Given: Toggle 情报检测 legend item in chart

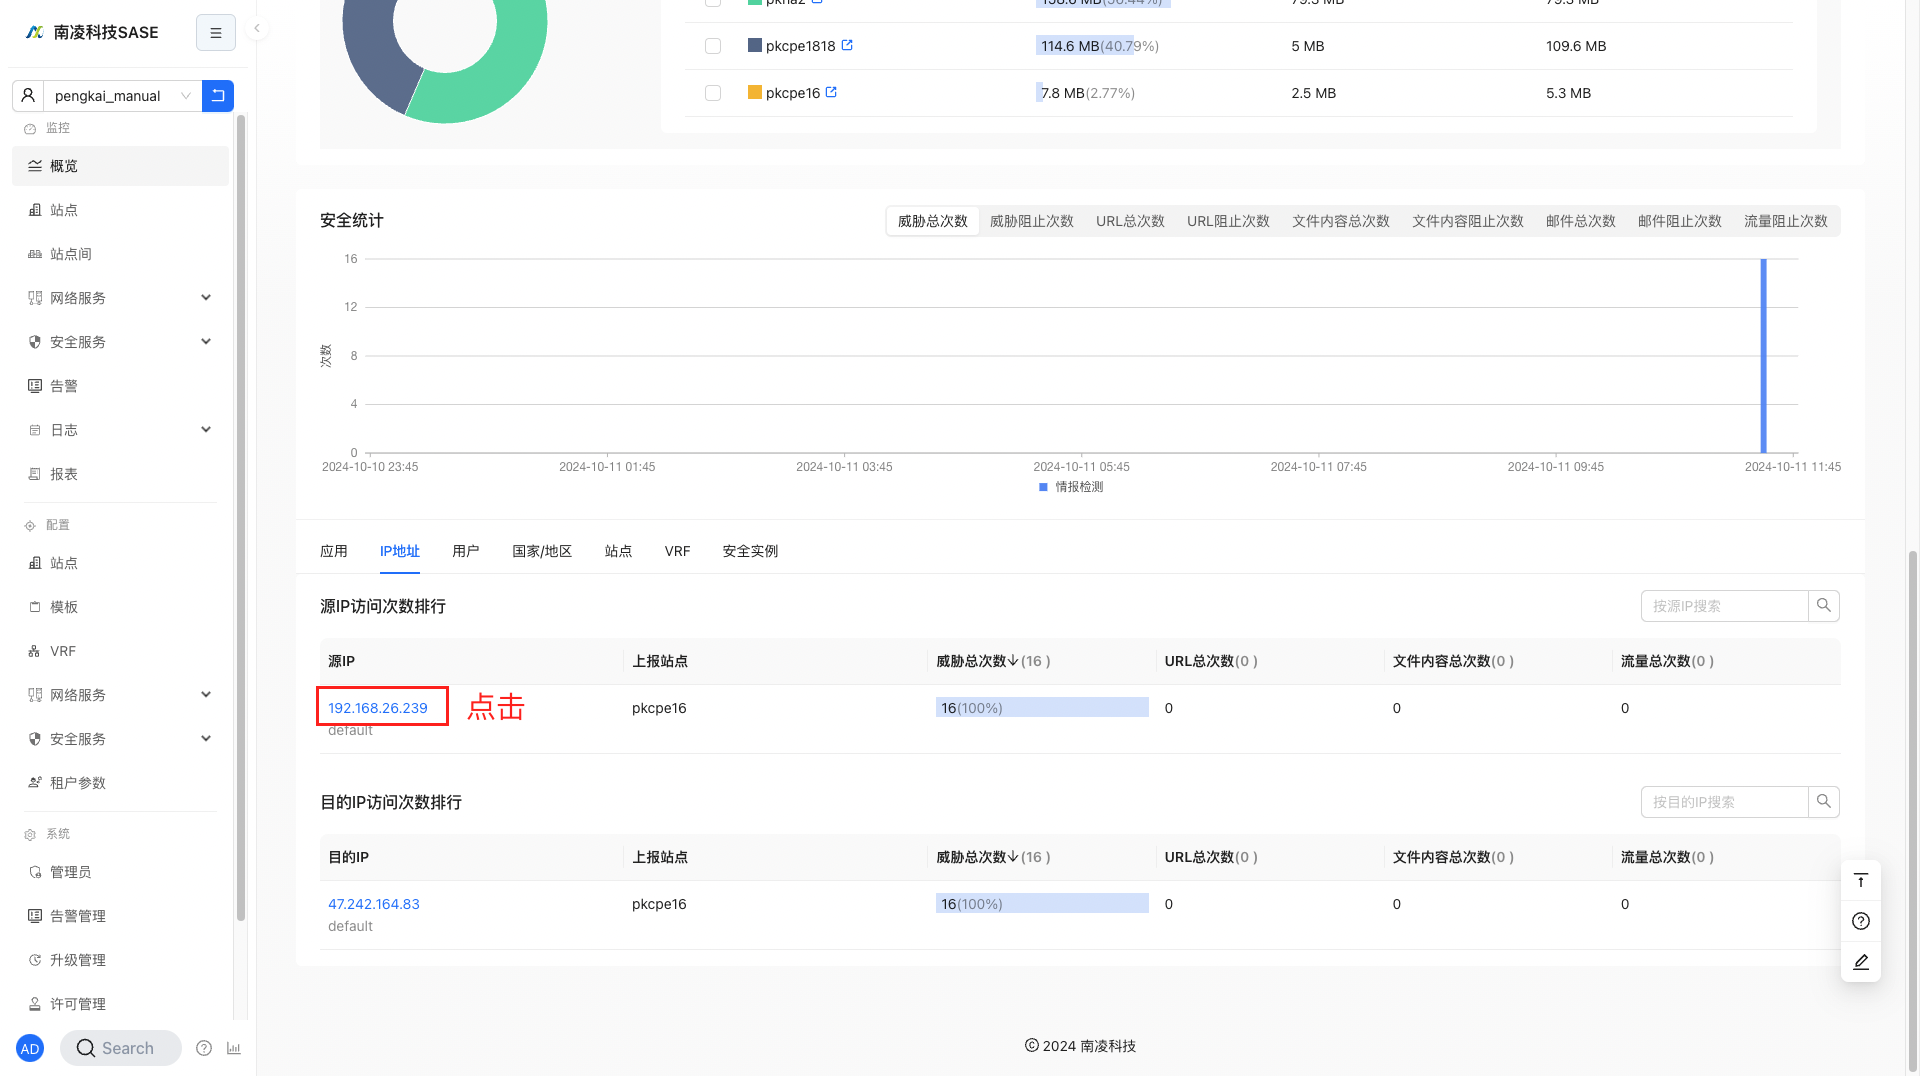Looking at the screenshot, I should (x=1071, y=487).
